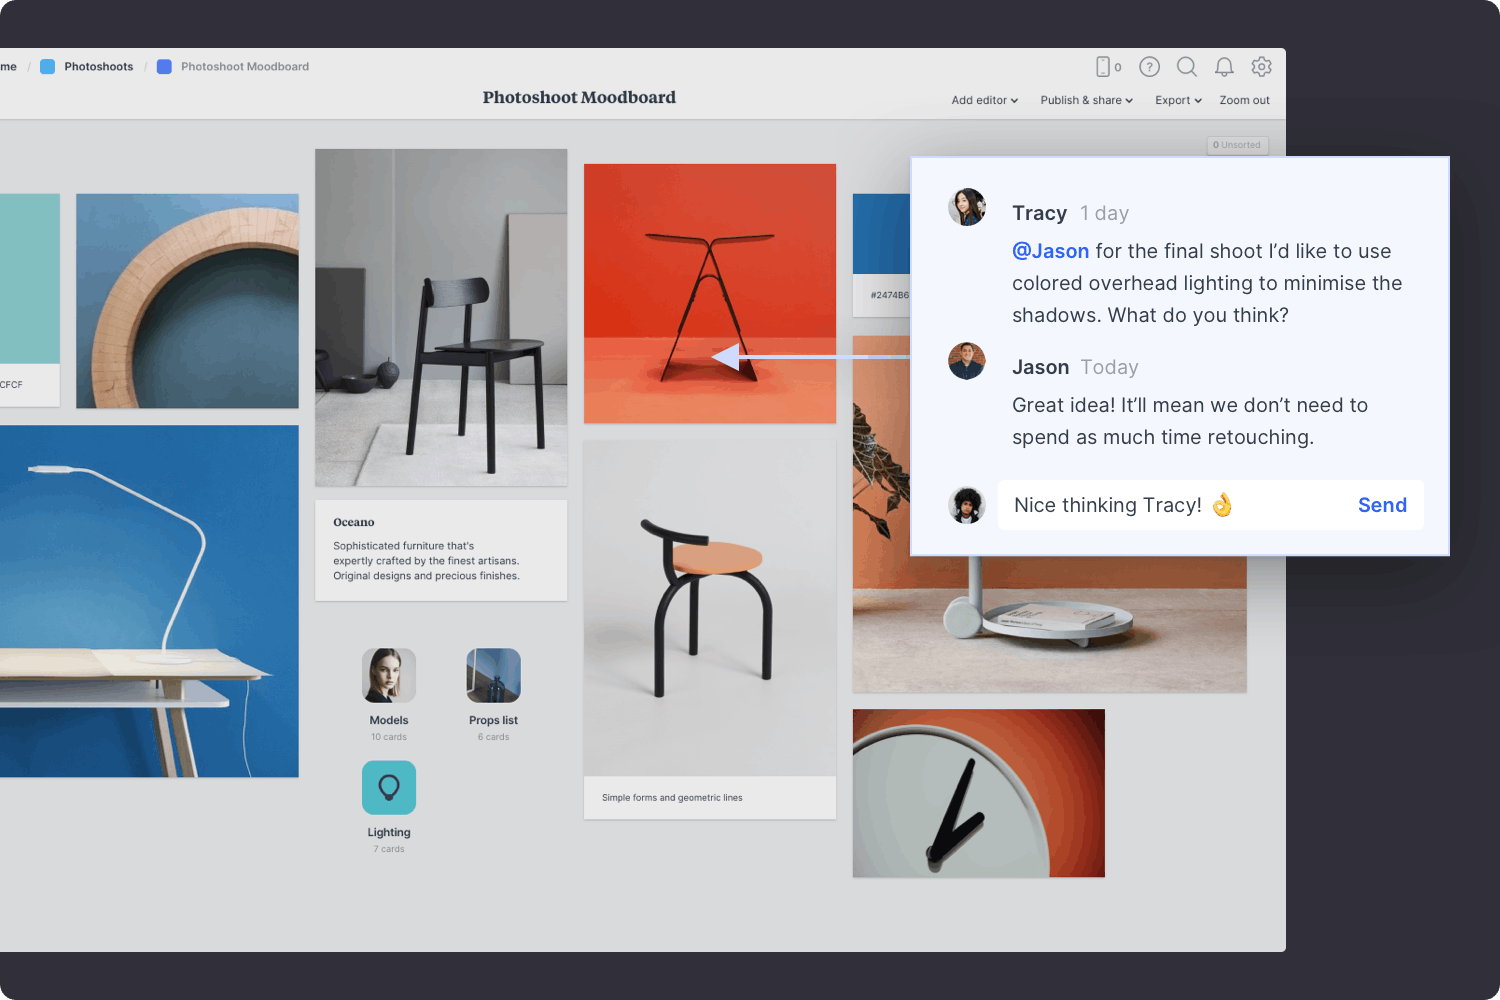
Task: Click Jason's name in the comment
Action: [1040, 367]
